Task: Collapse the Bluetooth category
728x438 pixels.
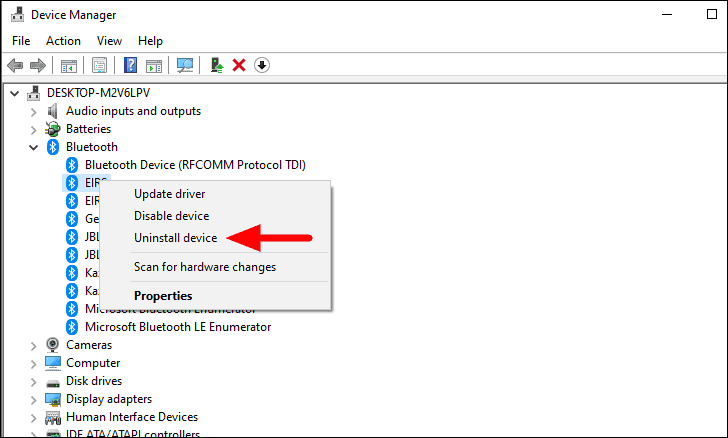Action: (33, 148)
